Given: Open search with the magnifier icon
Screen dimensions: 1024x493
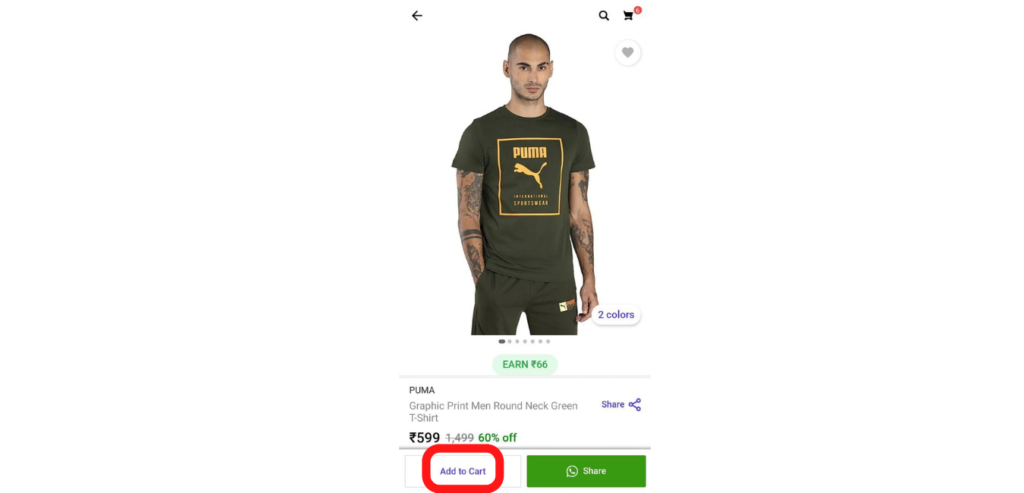Looking at the screenshot, I should click(x=603, y=16).
